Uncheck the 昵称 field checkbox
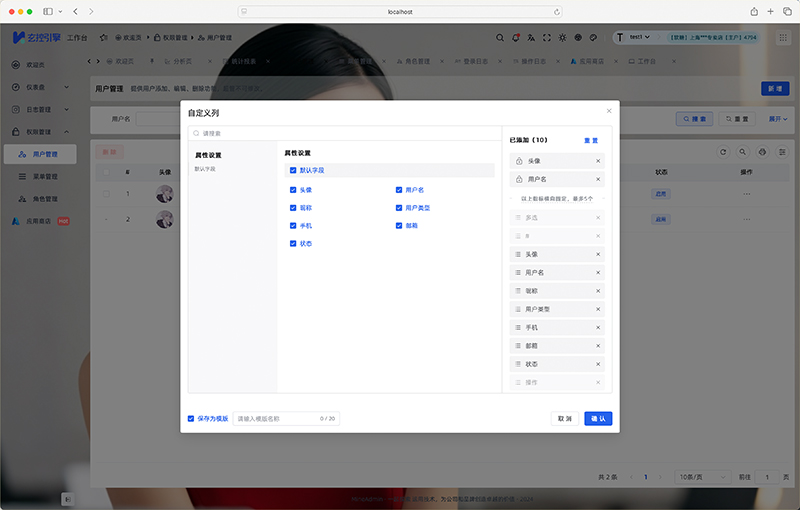This screenshot has height=510, width=800. coord(293,208)
